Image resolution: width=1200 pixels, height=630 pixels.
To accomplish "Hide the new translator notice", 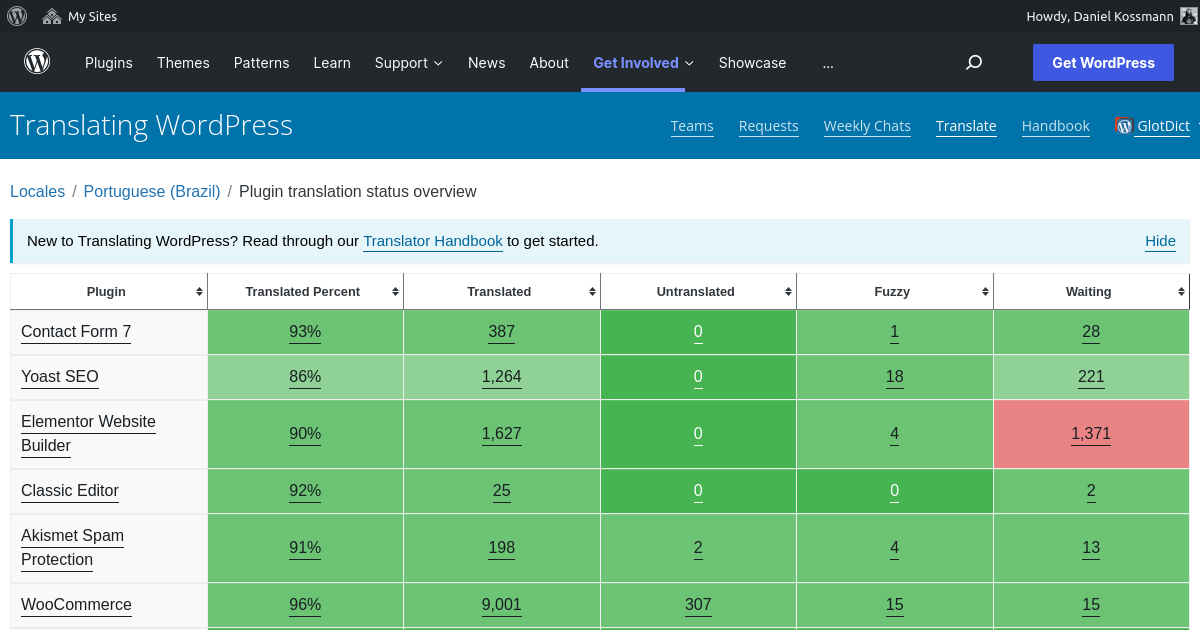I will [1160, 241].
